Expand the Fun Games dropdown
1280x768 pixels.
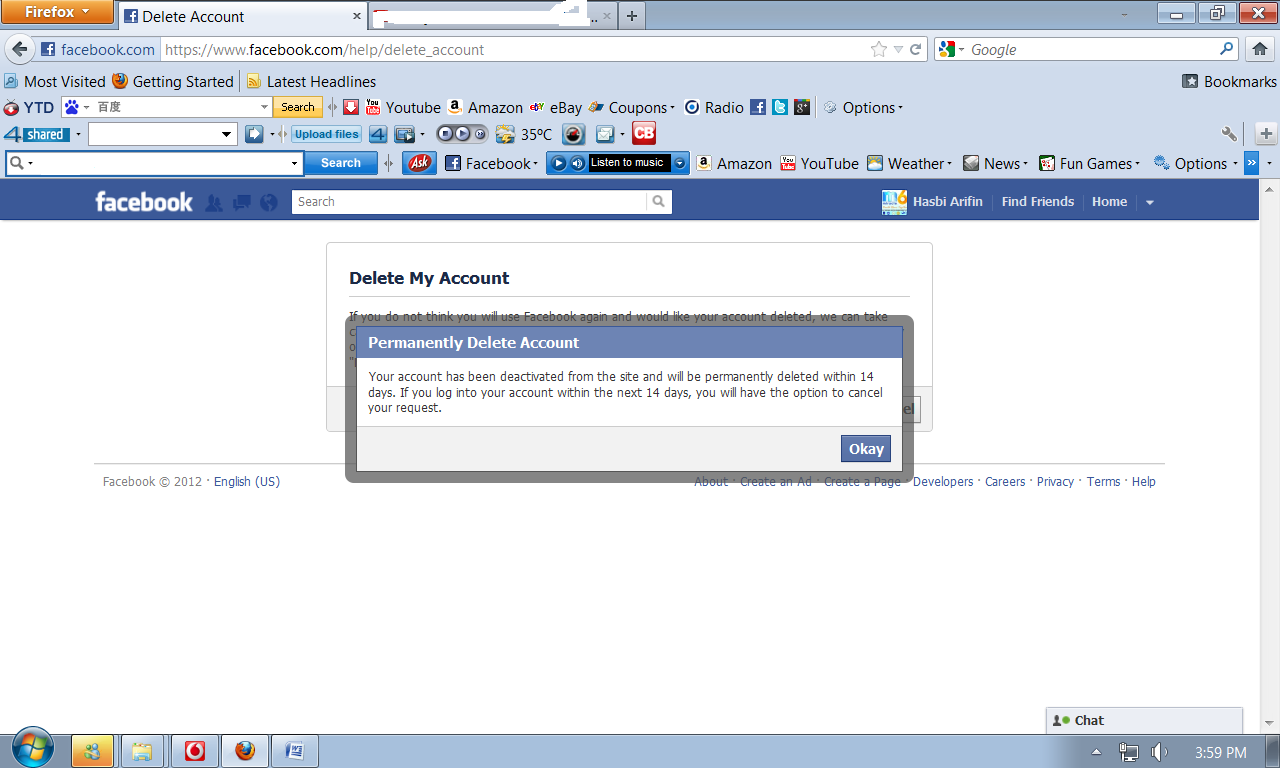(x=1138, y=164)
